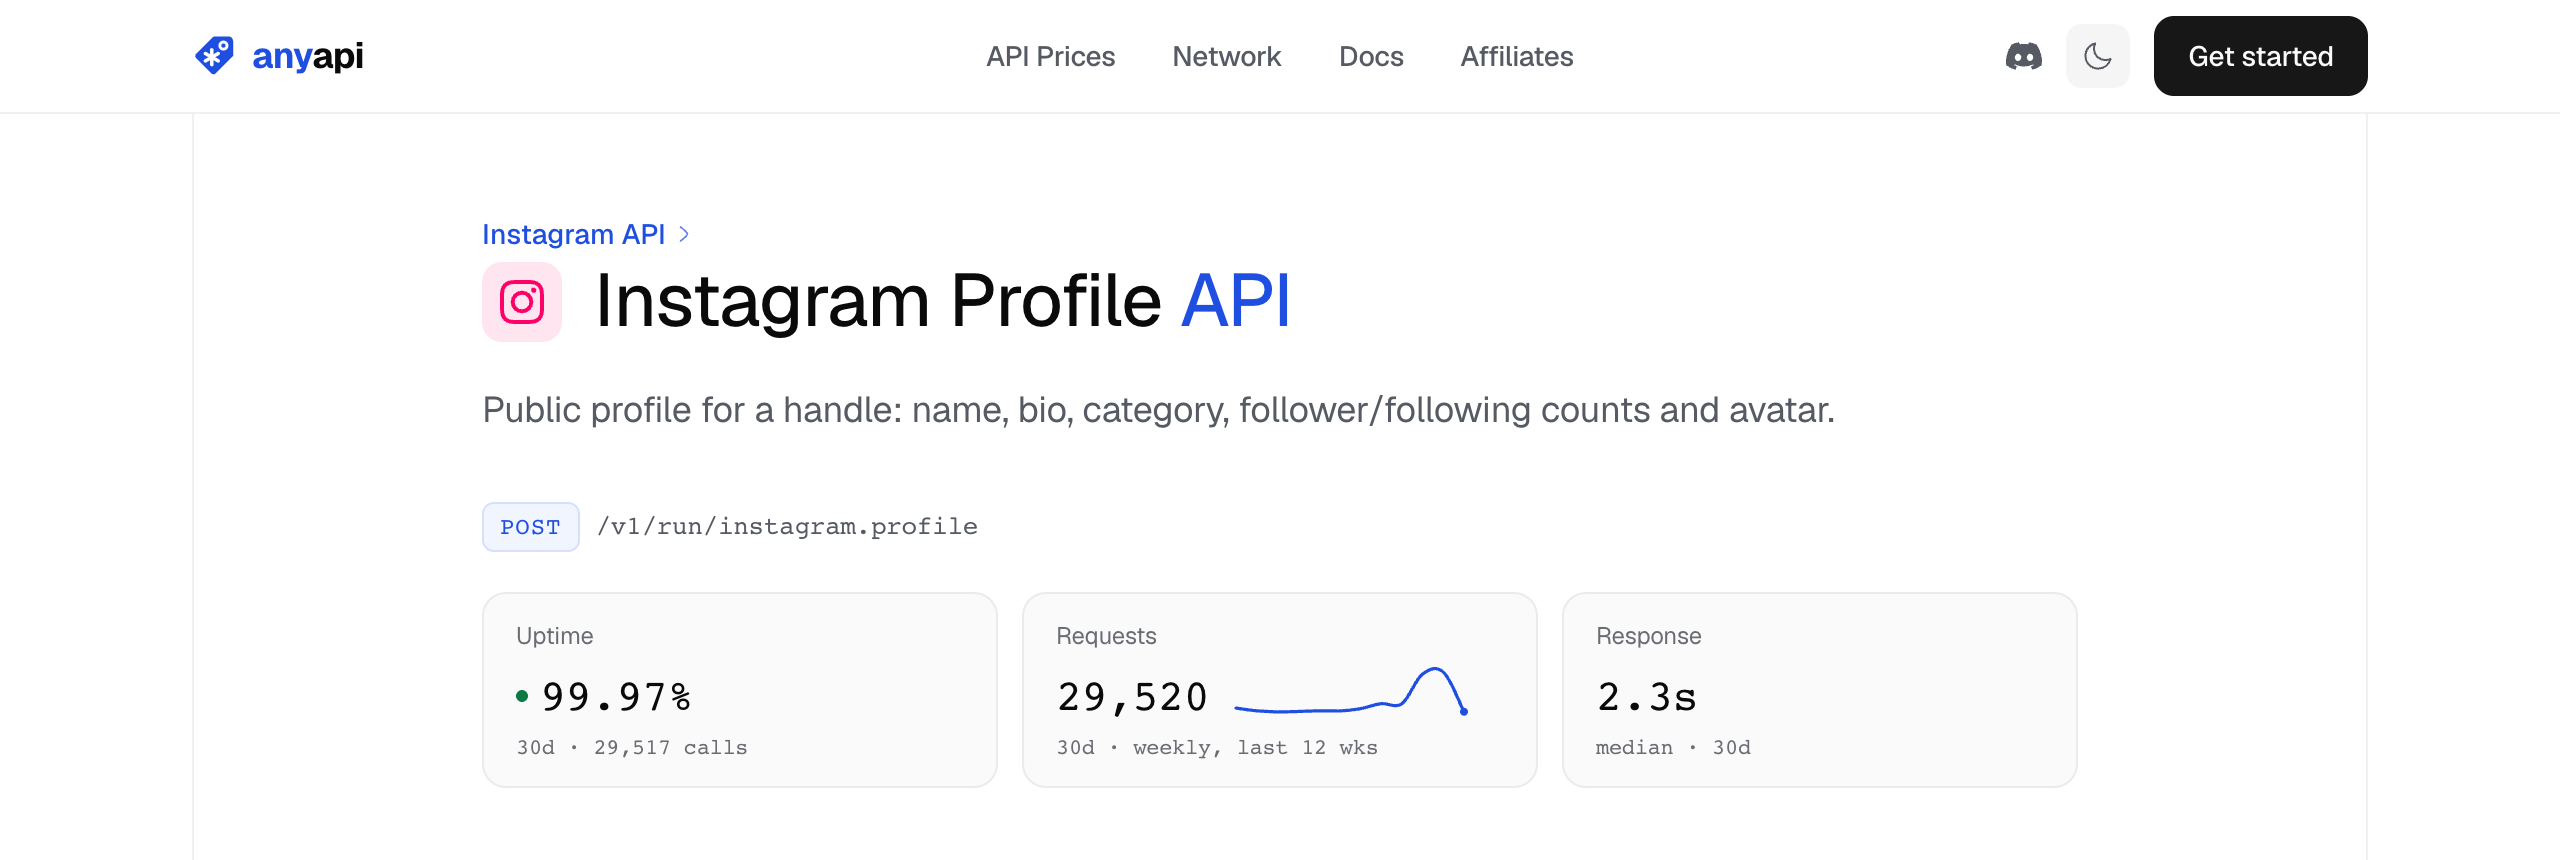Click the 2.3s response value
The width and height of the screenshot is (2560, 860).
pos(1646,697)
